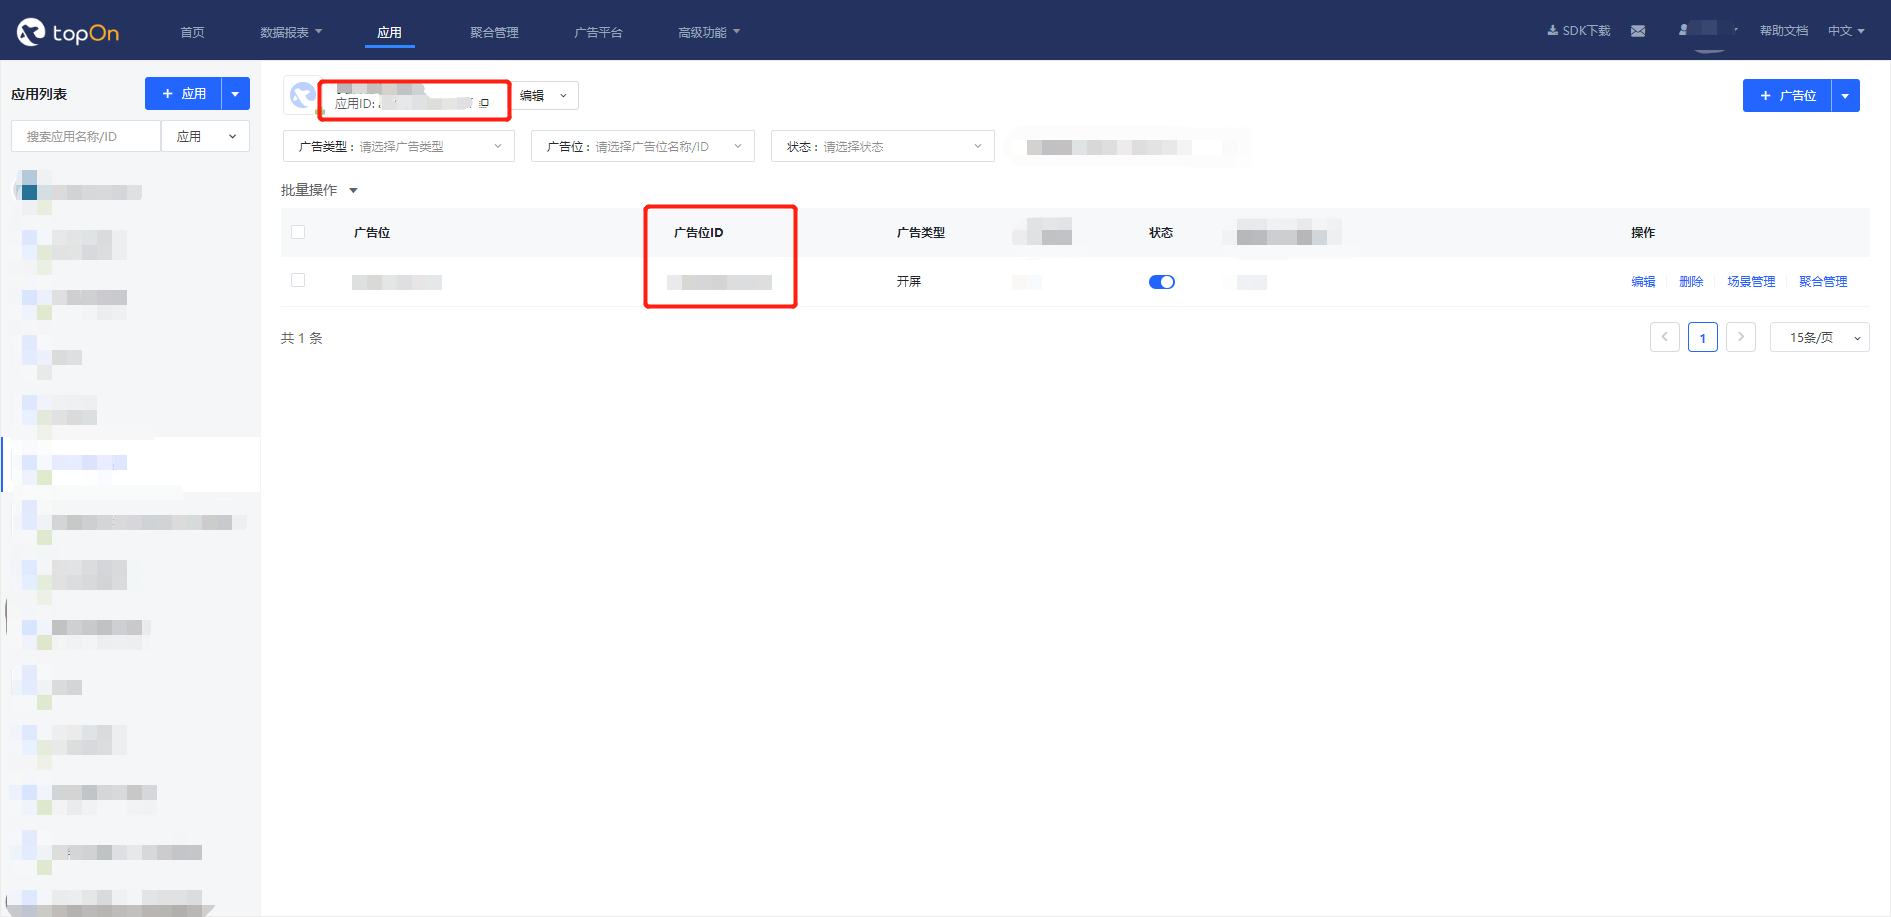Disable the status toggle for the 开屏 placement

point(1161,281)
